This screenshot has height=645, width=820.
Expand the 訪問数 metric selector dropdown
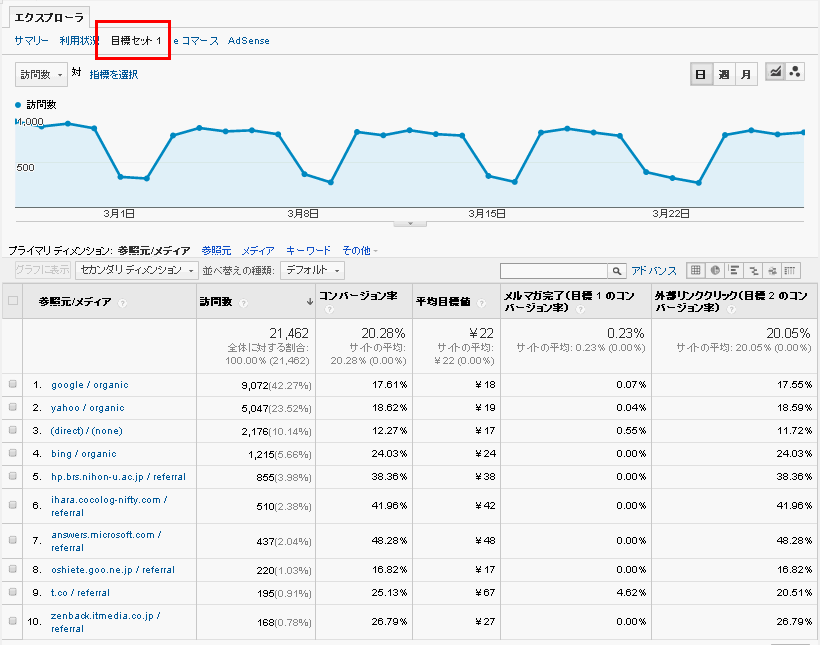click(x=42, y=74)
